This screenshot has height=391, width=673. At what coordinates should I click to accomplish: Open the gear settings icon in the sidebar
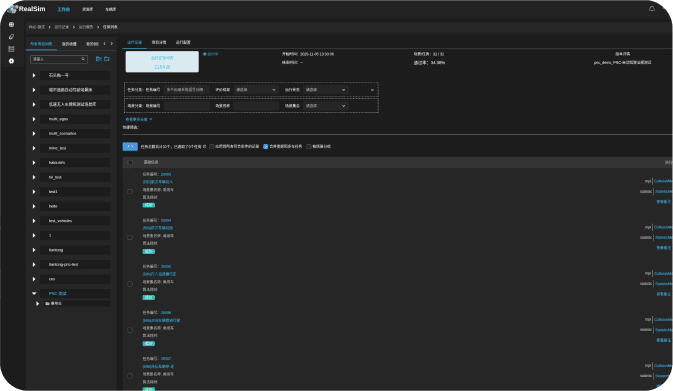(12, 61)
